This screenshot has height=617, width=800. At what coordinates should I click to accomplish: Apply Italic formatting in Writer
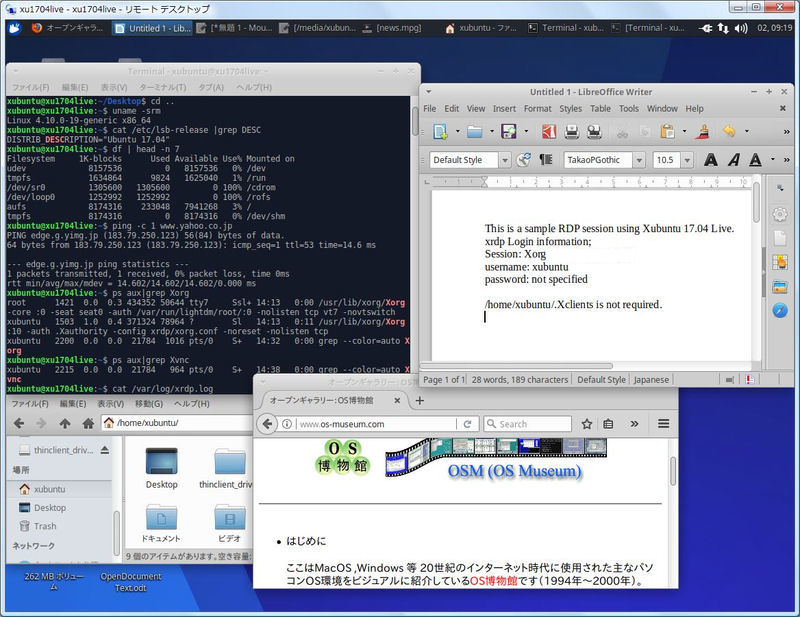[x=734, y=160]
